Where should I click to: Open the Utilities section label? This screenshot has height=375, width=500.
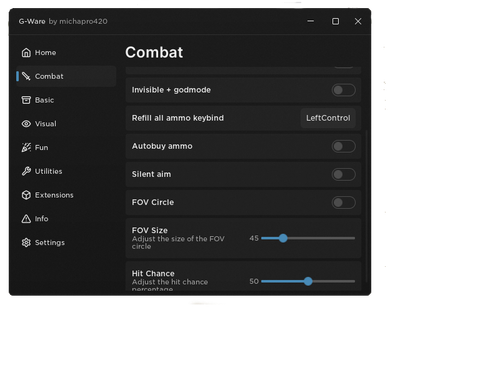click(x=48, y=171)
